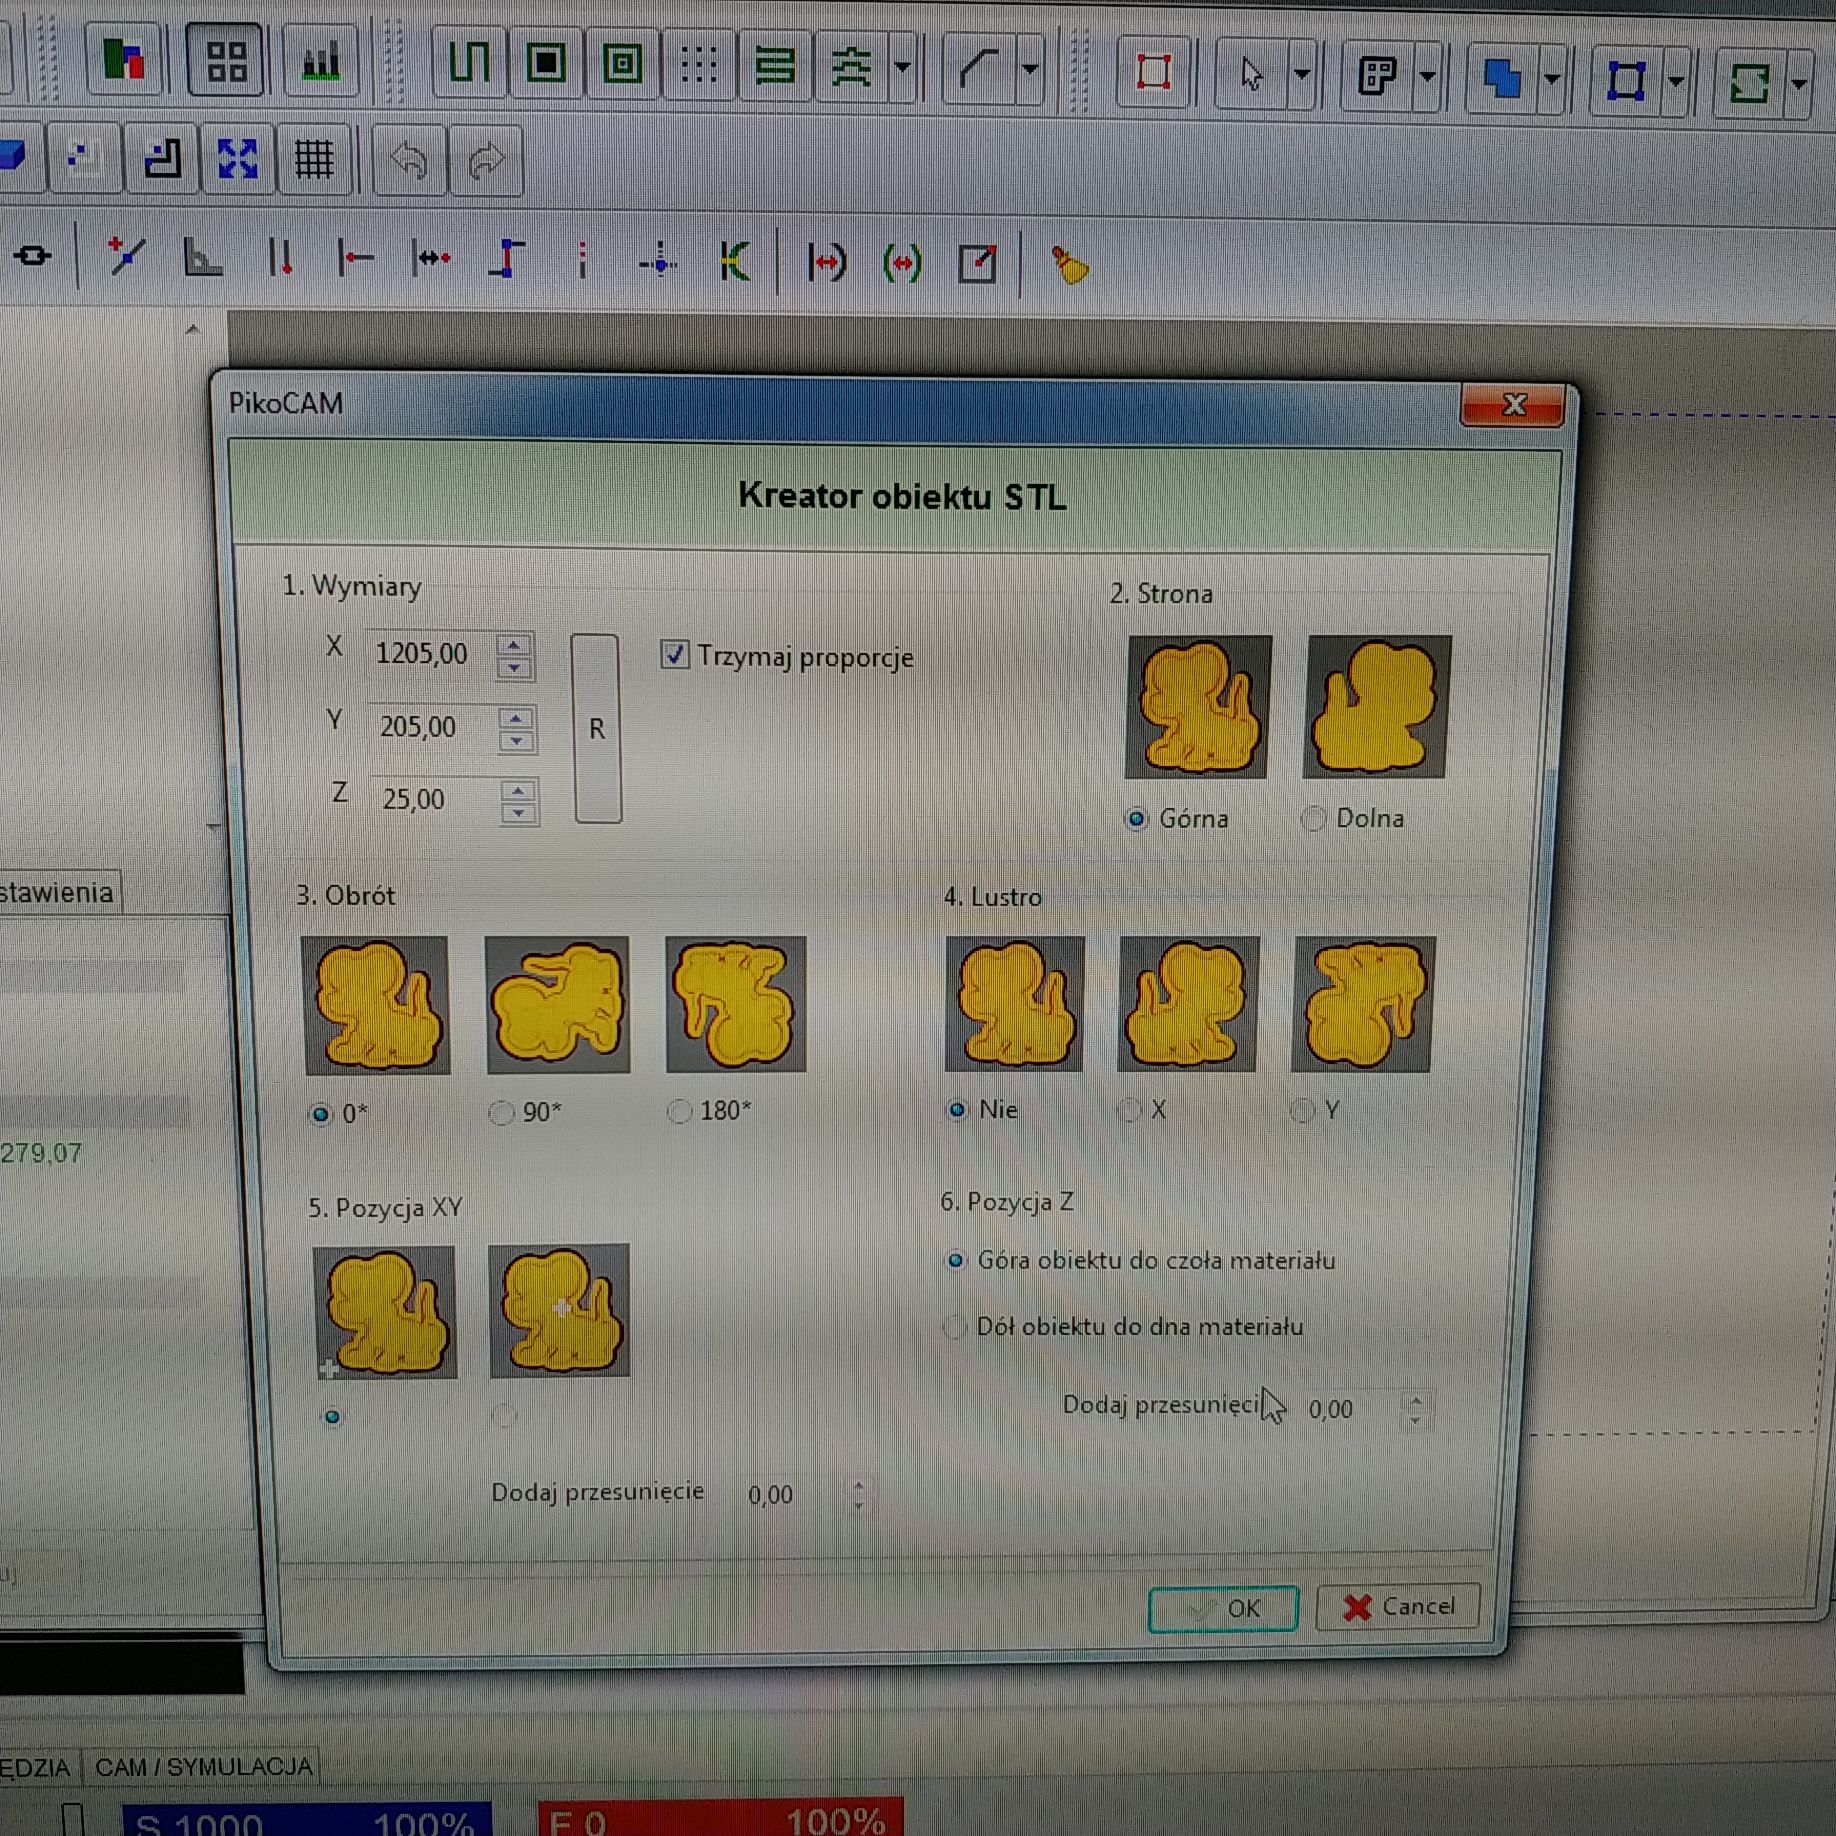Viewport: 1836px width, 1836px height.
Task: Click the red square selection frame icon
Action: 1154,72
